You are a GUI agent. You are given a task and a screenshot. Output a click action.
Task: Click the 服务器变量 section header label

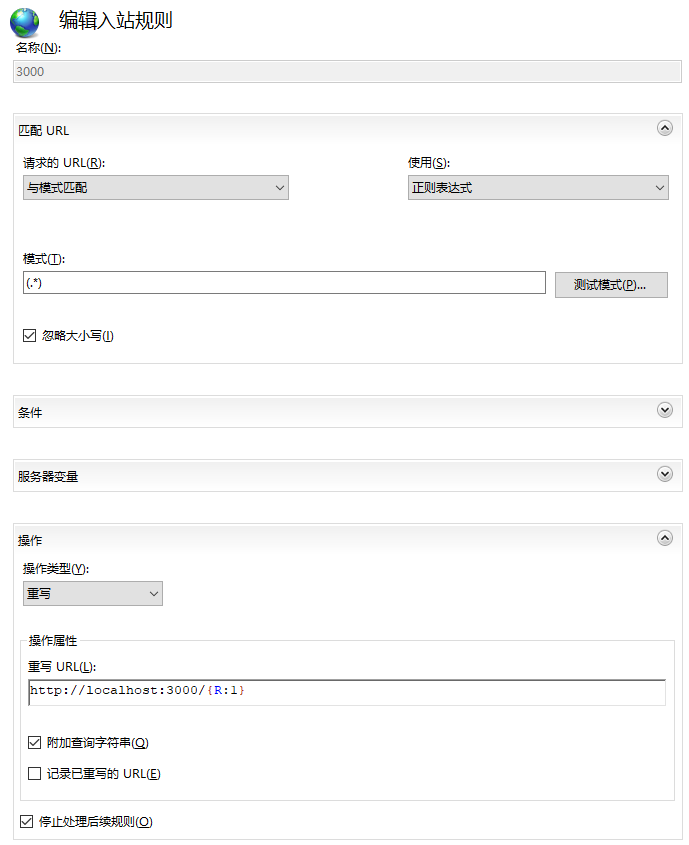pyautogui.click(x=48, y=476)
